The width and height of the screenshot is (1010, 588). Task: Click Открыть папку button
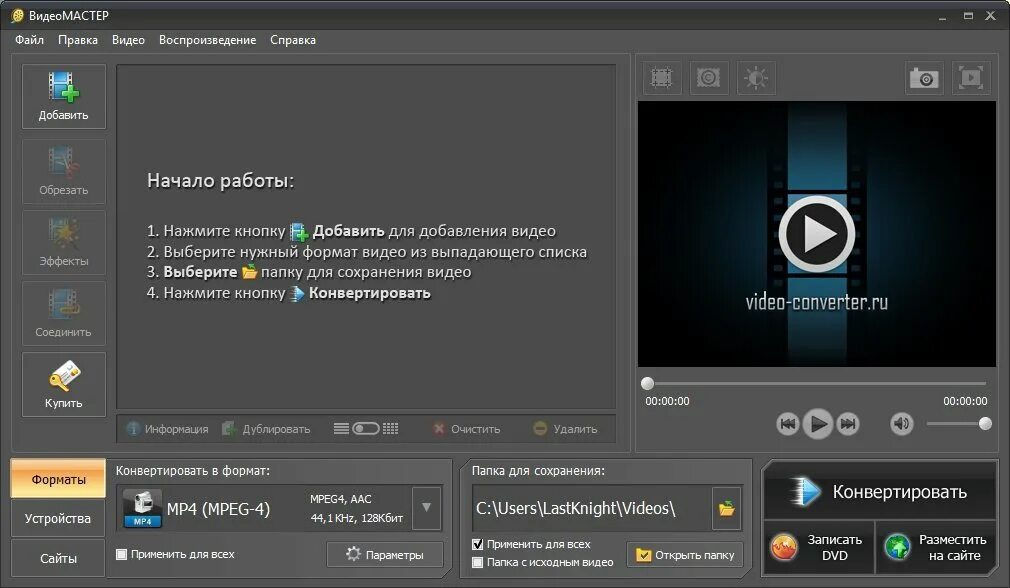coord(685,555)
